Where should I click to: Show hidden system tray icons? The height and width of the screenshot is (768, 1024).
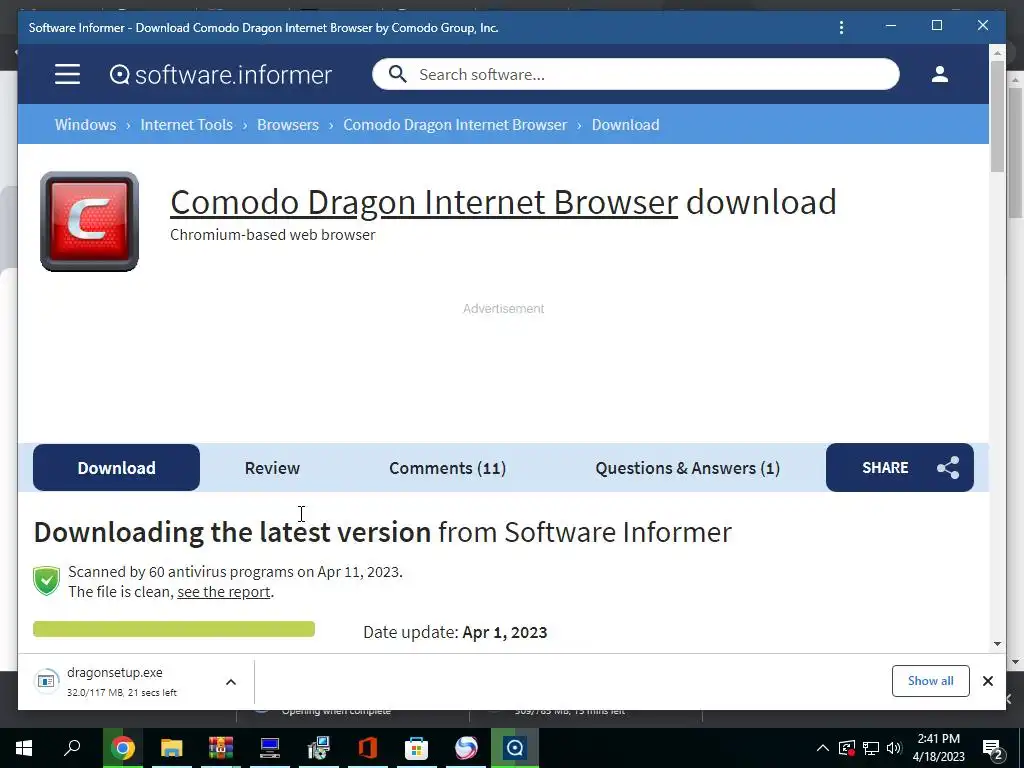[823, 748]
